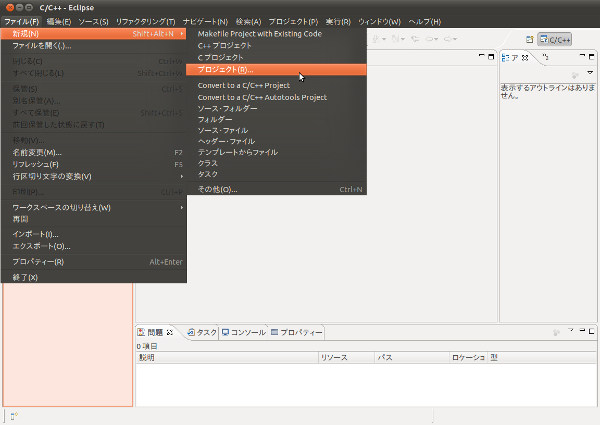Choose Convert to a C/C++ Autotools Project
The height and width of the screenshot is (425, 600).
[x=276, y=97]
